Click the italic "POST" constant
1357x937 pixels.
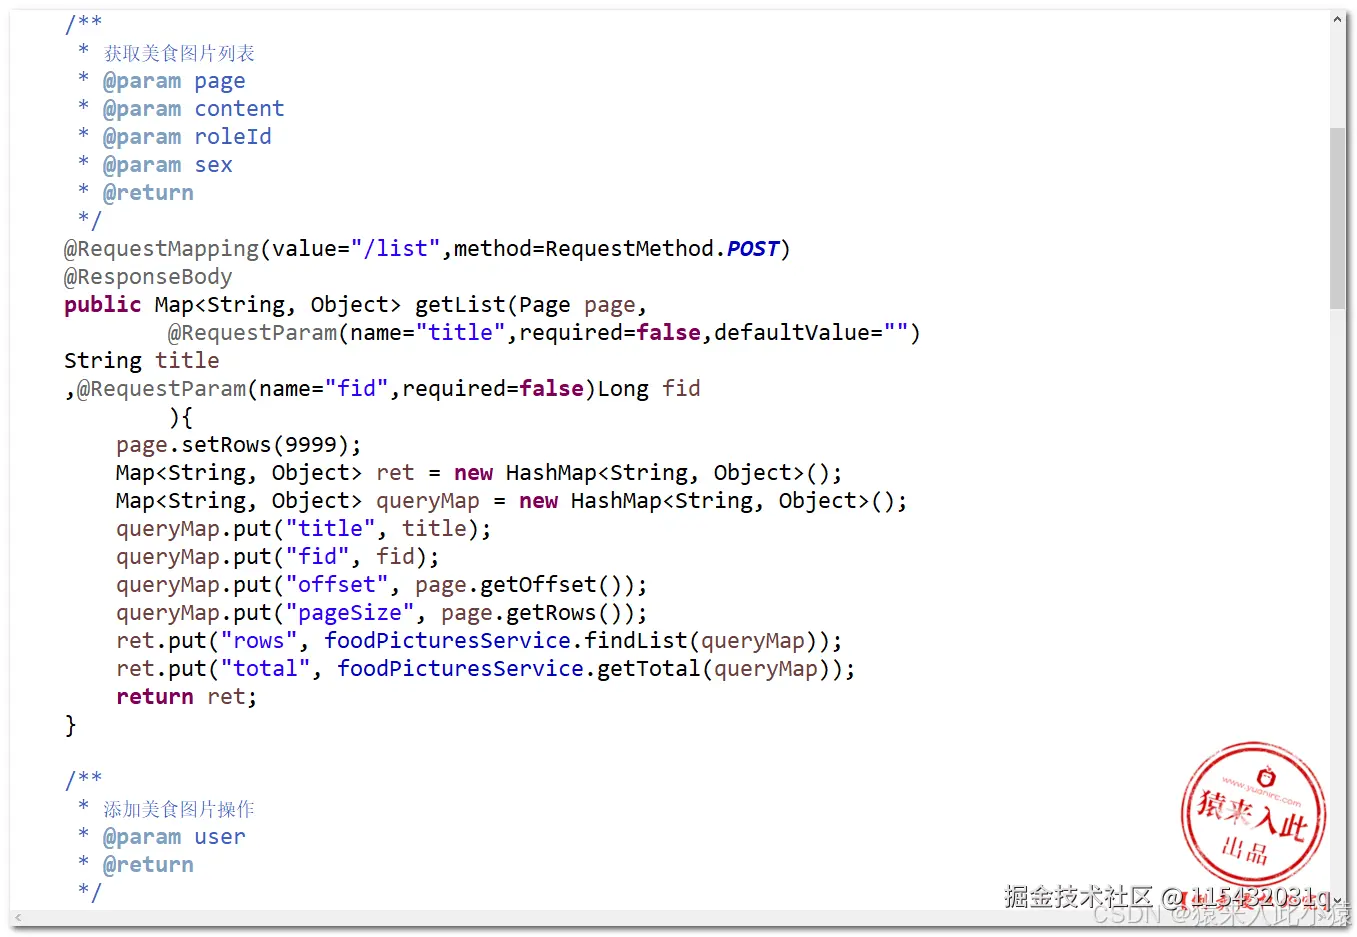753,249
